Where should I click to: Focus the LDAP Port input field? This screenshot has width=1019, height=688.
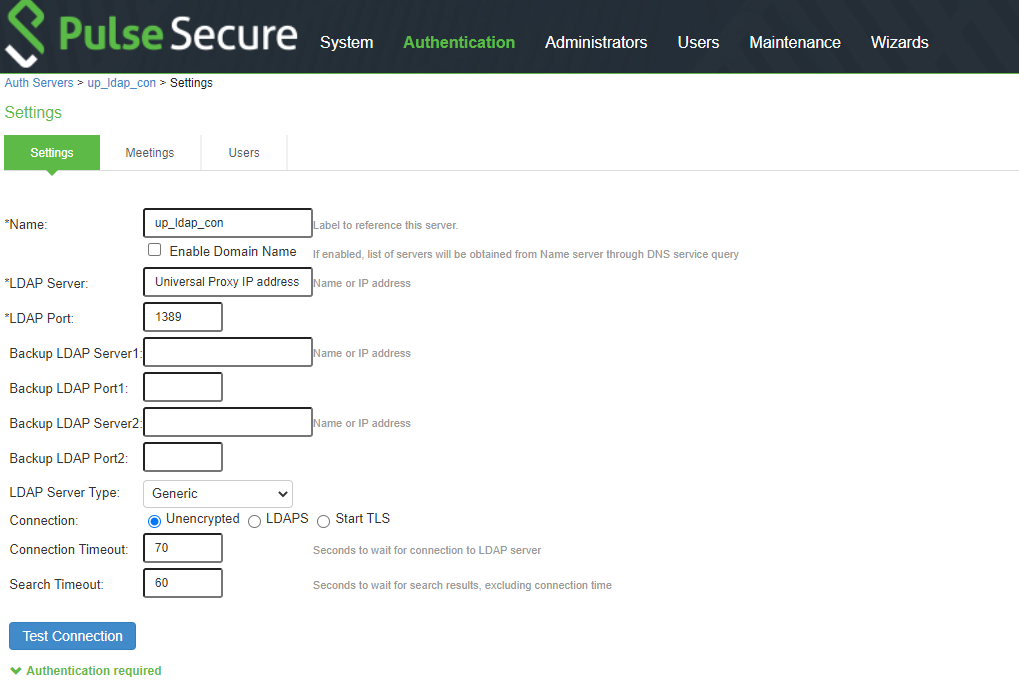182,316
